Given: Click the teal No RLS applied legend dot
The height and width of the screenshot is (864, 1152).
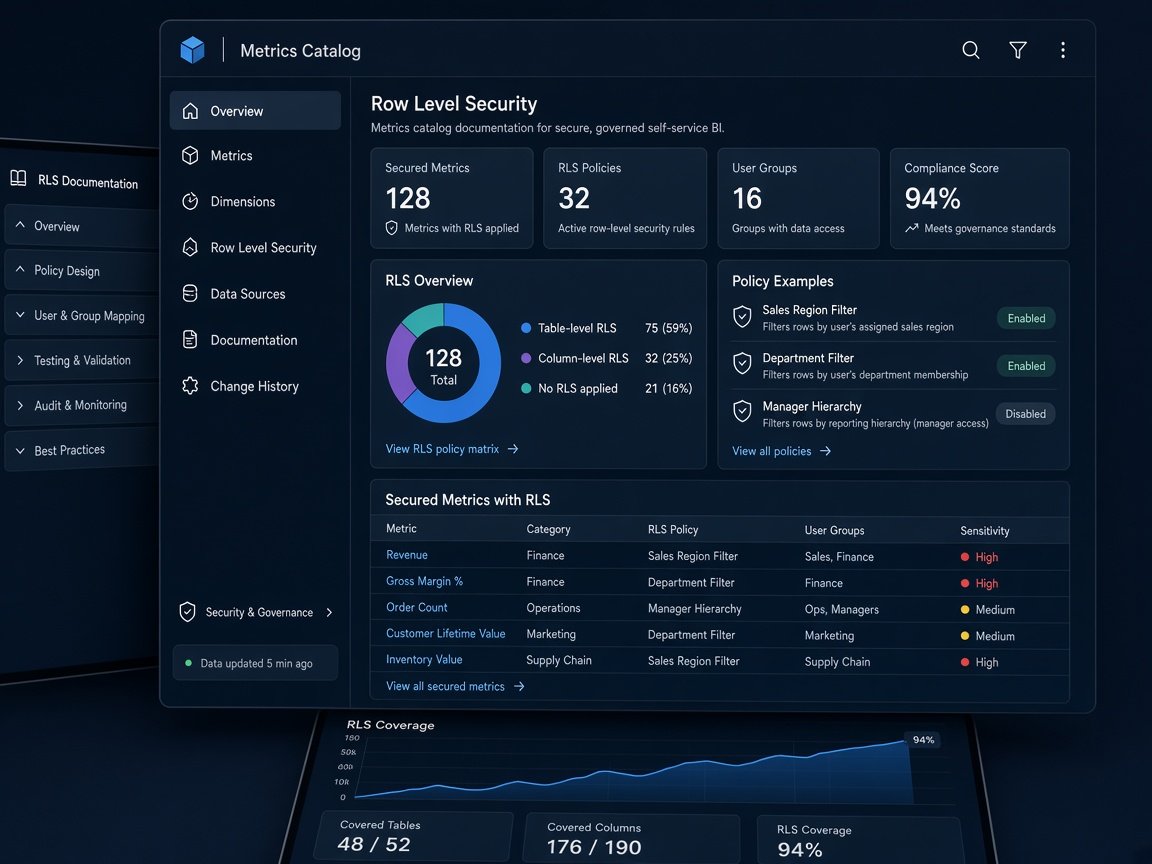Looking at the screenshot, I should (526, 388).
